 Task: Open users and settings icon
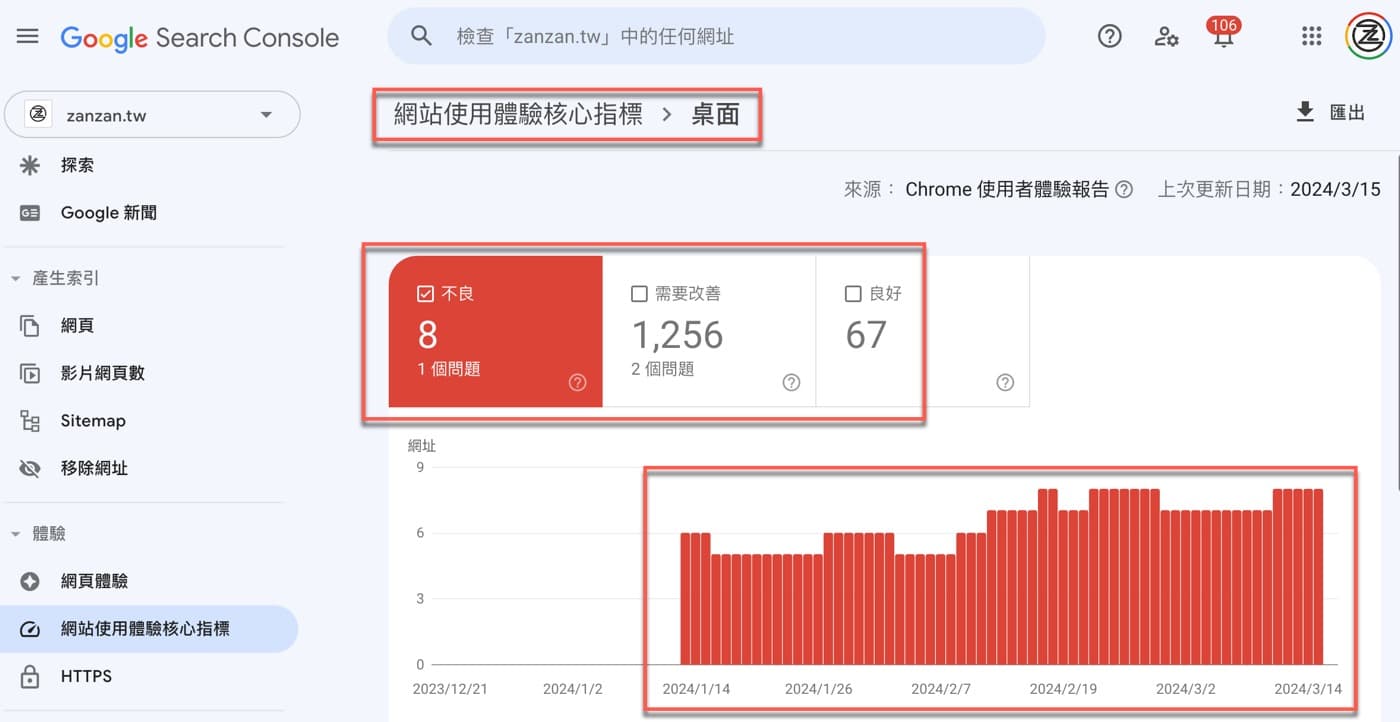1166,37
